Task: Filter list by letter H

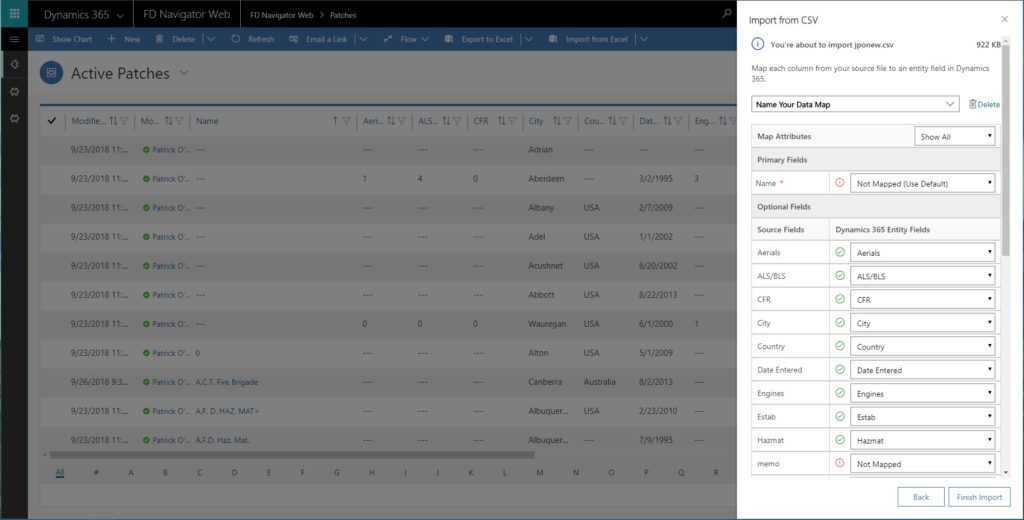Action: pos(372,472)
